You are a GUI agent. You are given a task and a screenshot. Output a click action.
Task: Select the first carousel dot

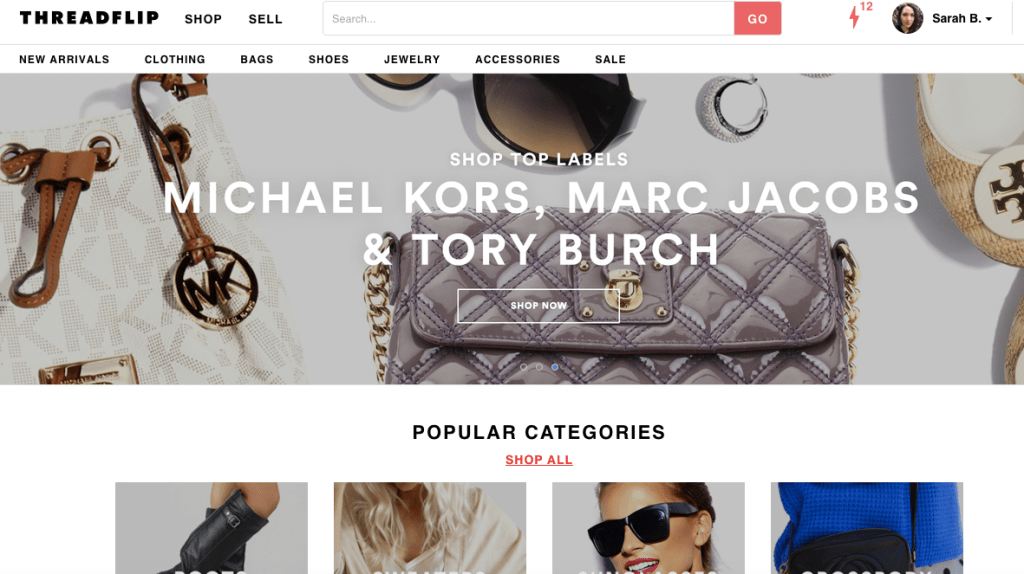click(x=523, y=367)
